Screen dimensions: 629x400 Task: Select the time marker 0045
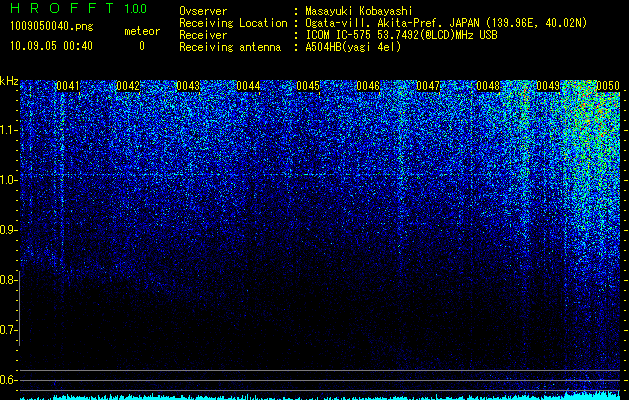pos(308,86)
